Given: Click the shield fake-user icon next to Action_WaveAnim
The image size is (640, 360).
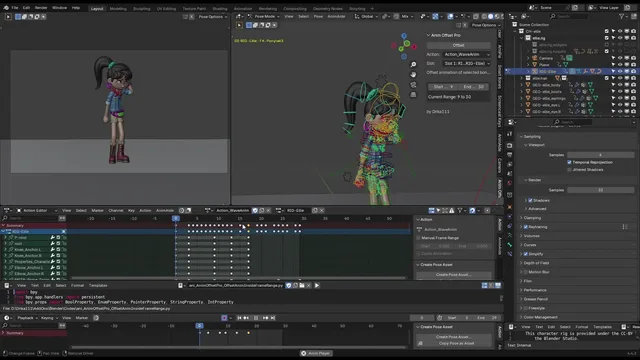Looking at the screenshot, I should [255, 211].
